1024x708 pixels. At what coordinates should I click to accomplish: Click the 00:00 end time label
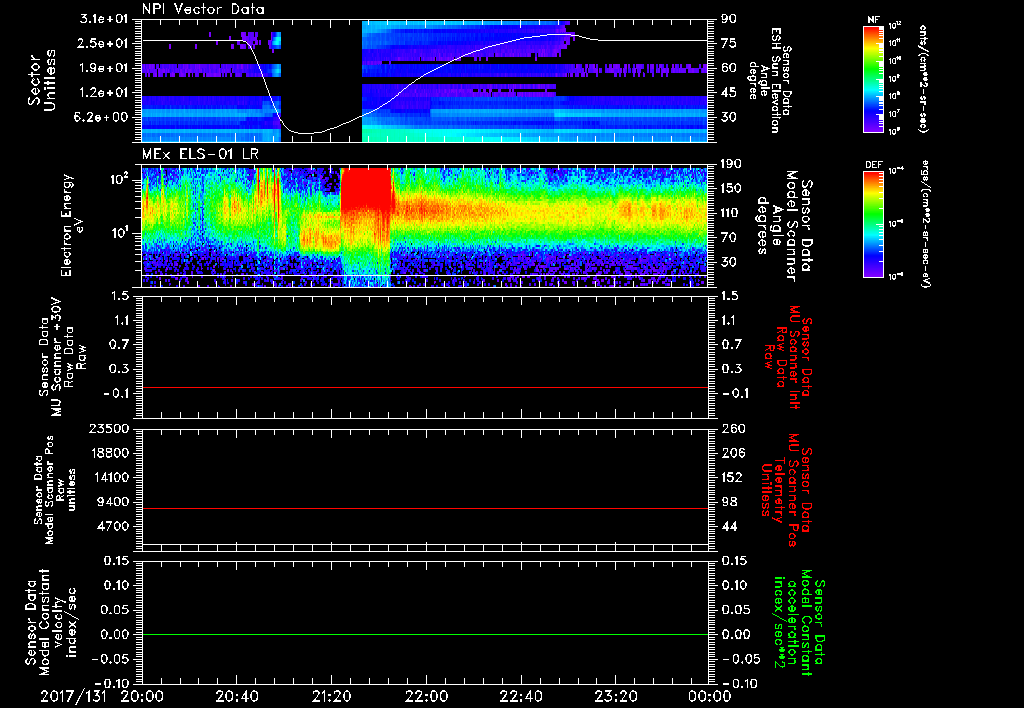(710, 696)
